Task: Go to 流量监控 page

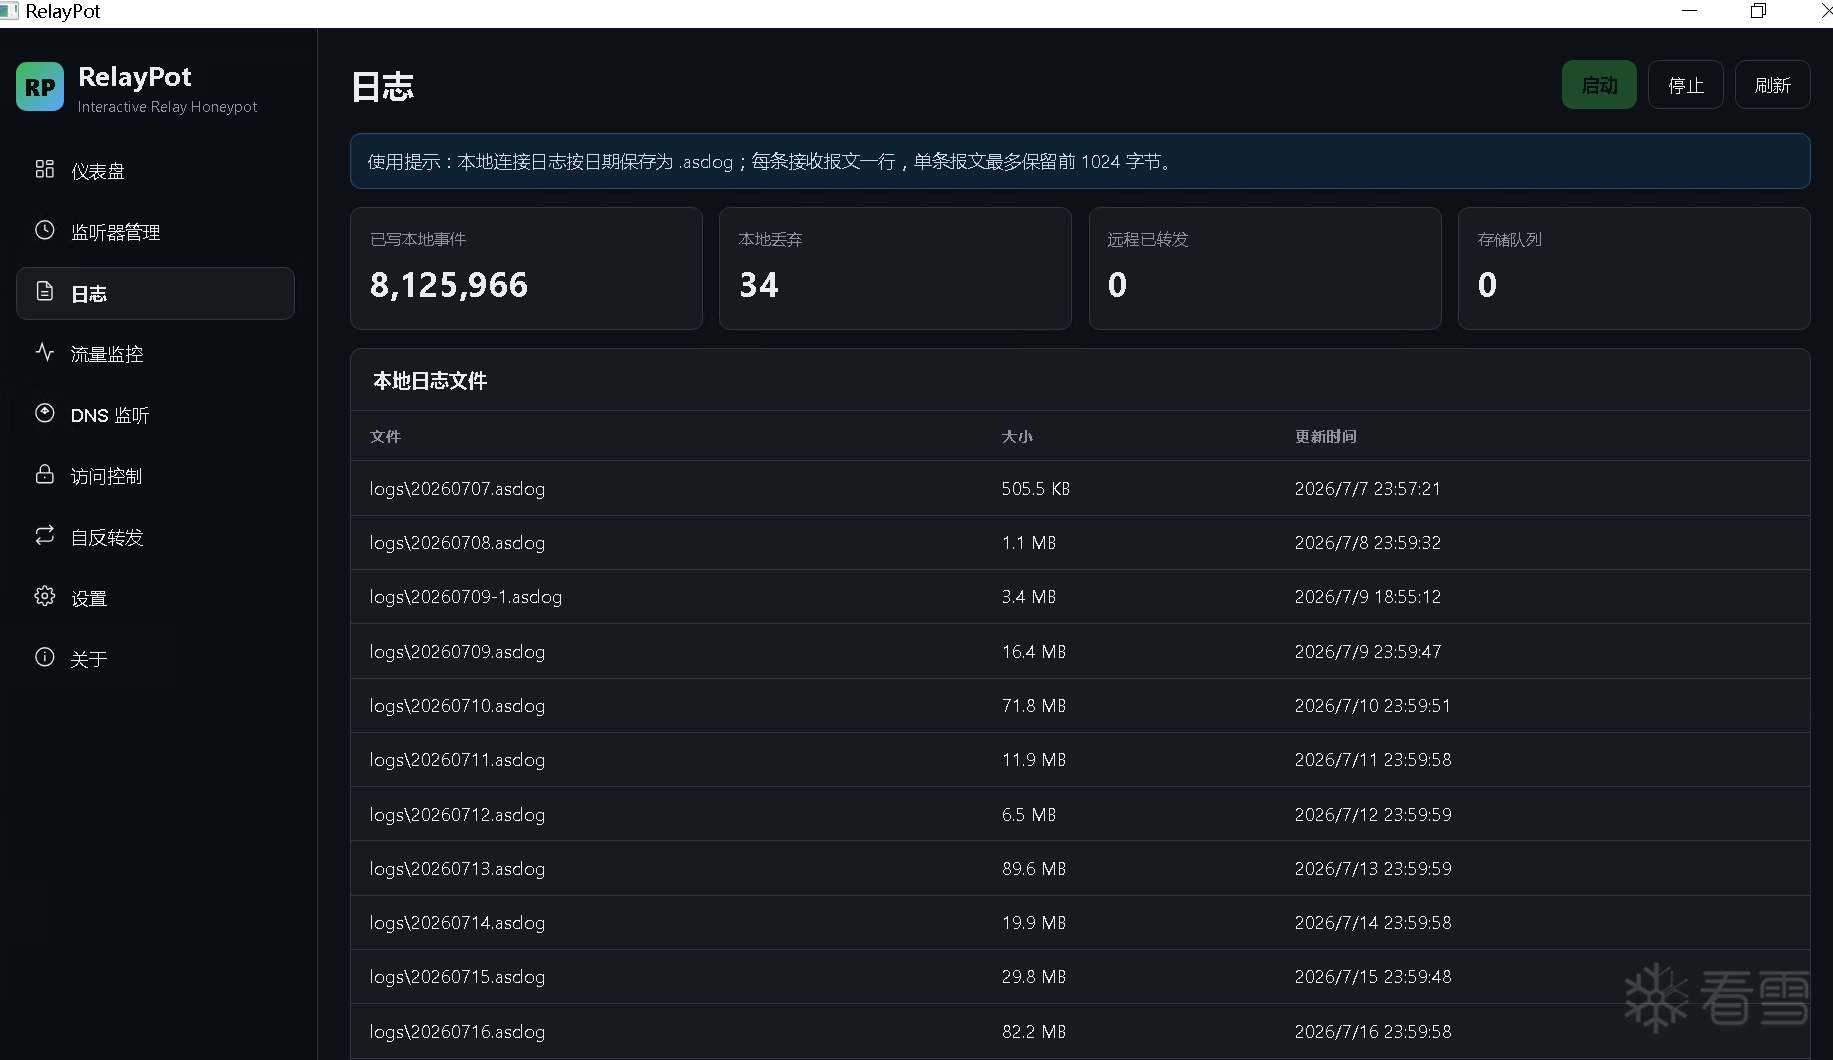Action: 155,354
